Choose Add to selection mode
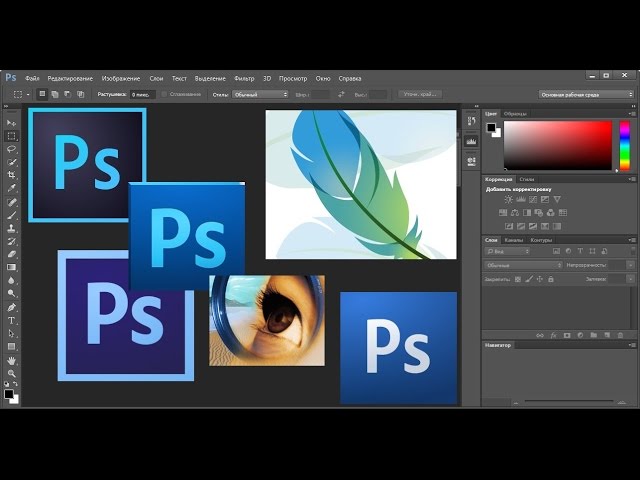The height and width of the screenshot is (480, 640). point(55,94)
